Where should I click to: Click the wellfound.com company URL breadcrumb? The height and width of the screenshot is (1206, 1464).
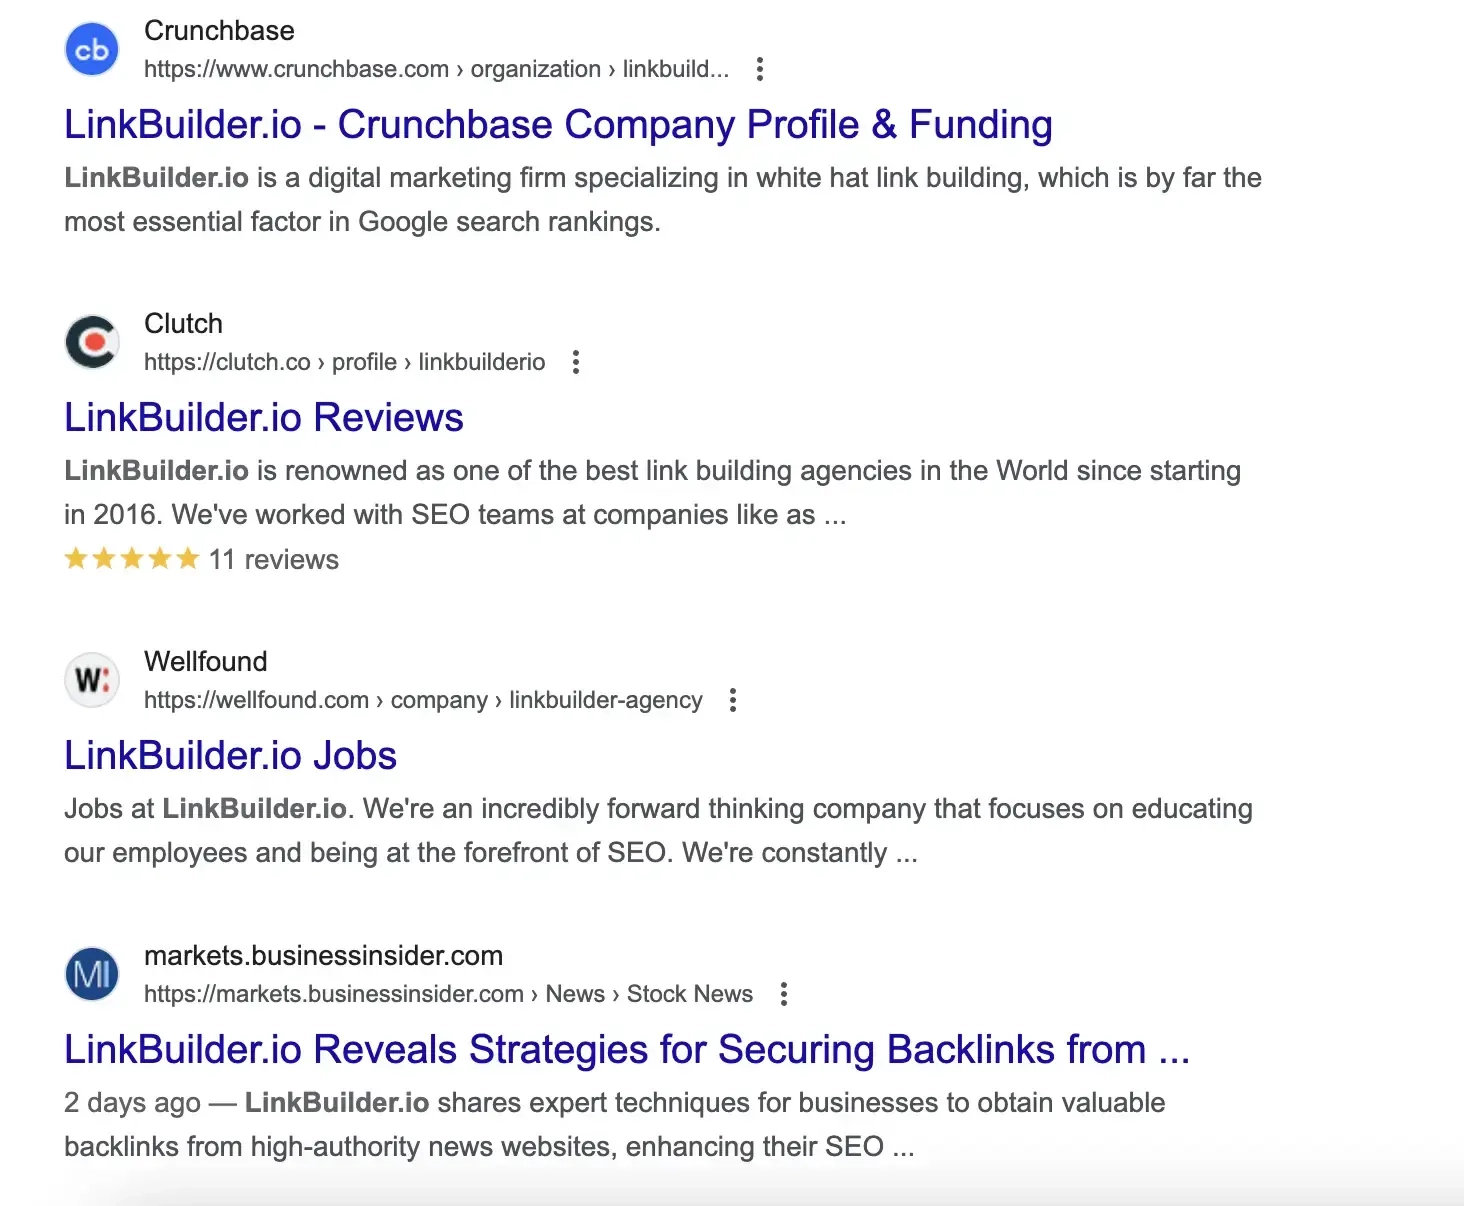click(422, 700)
